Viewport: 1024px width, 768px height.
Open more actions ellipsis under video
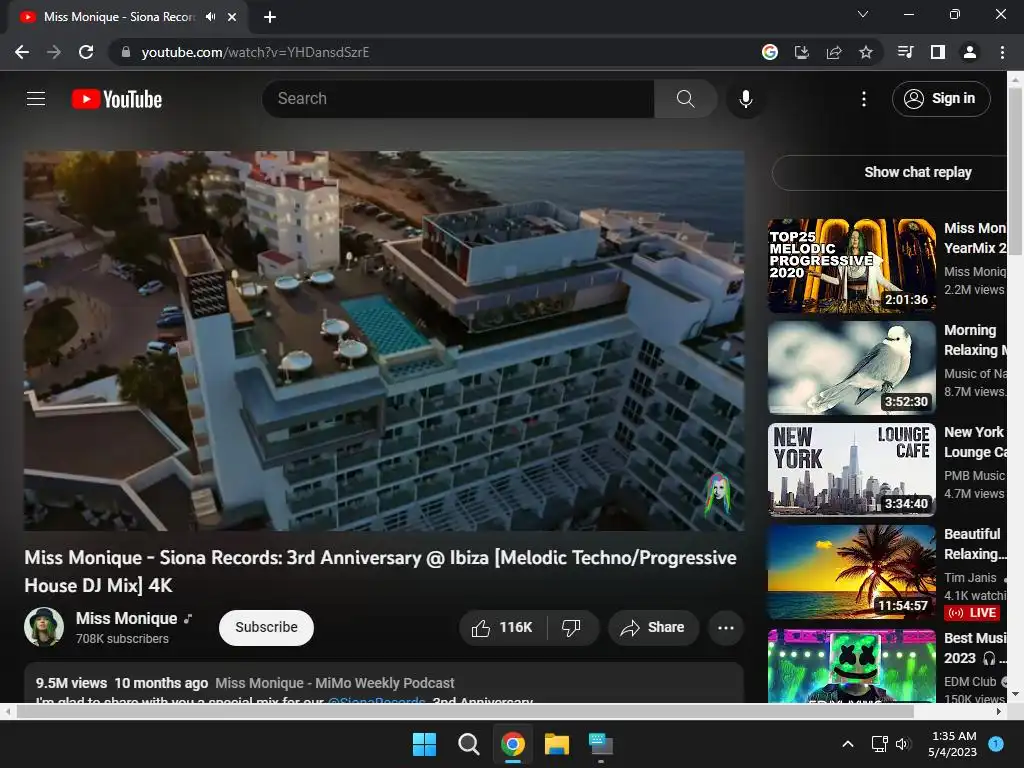[726, 628]
